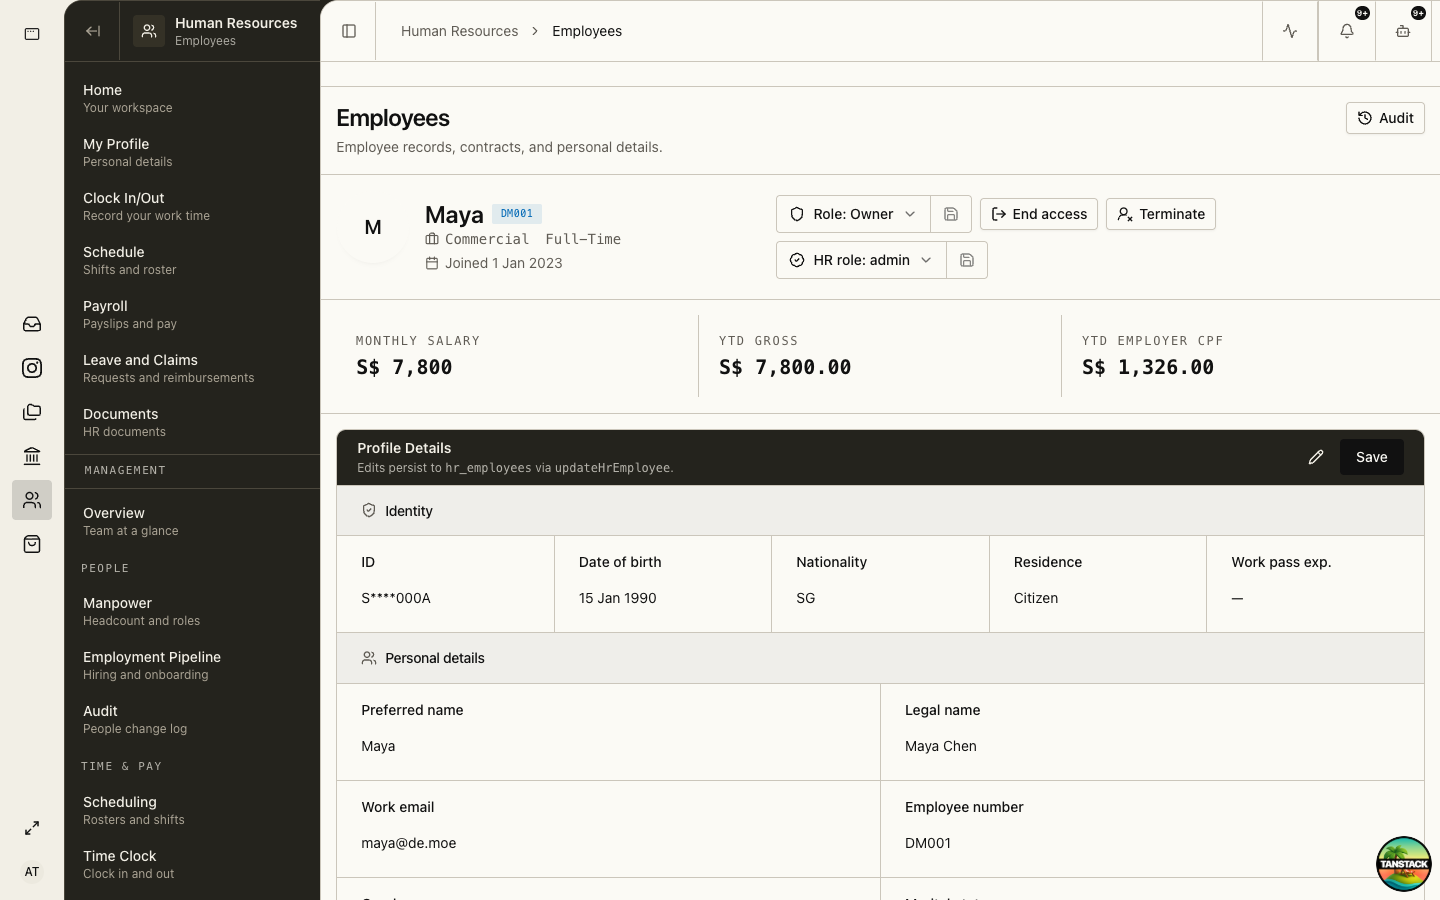Expand the HR role: admin dropdown

pyautogui.click(x=861, y=260)
